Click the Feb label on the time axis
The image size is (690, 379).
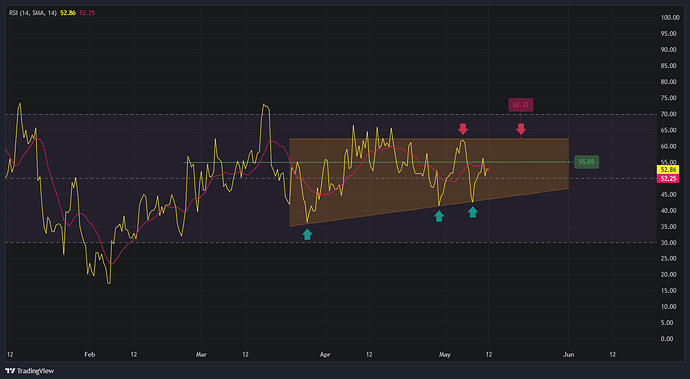(90, 354)
